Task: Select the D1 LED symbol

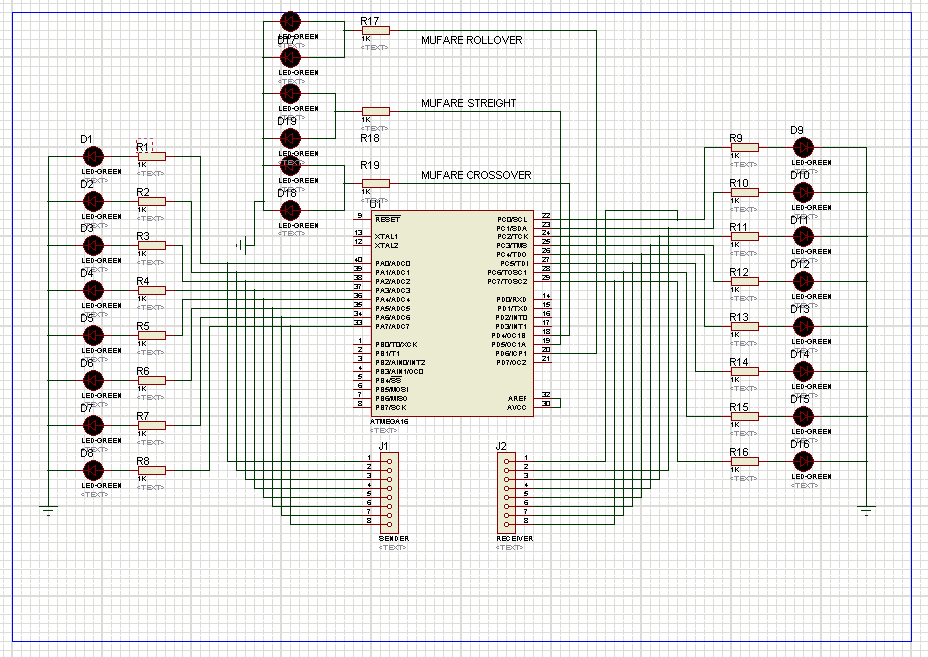Action: point(93,157)
